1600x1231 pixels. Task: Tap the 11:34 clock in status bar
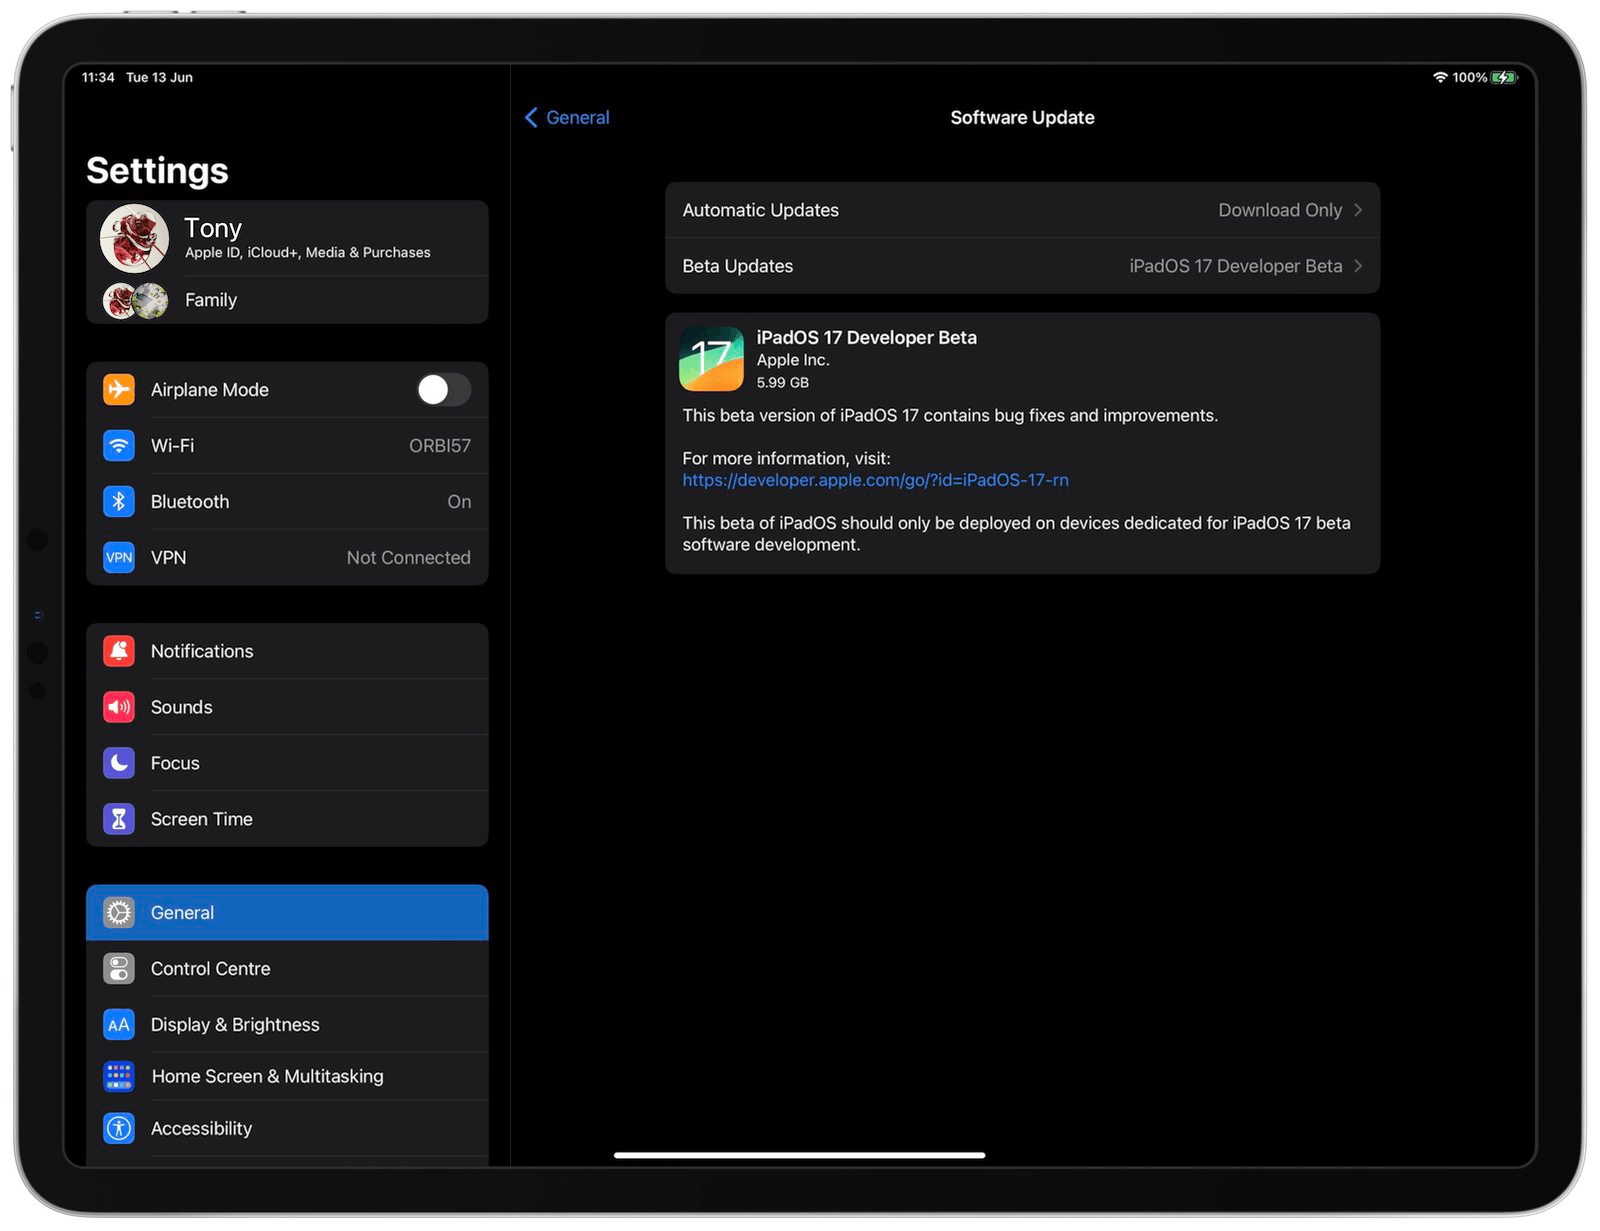(x=98, y=77)
